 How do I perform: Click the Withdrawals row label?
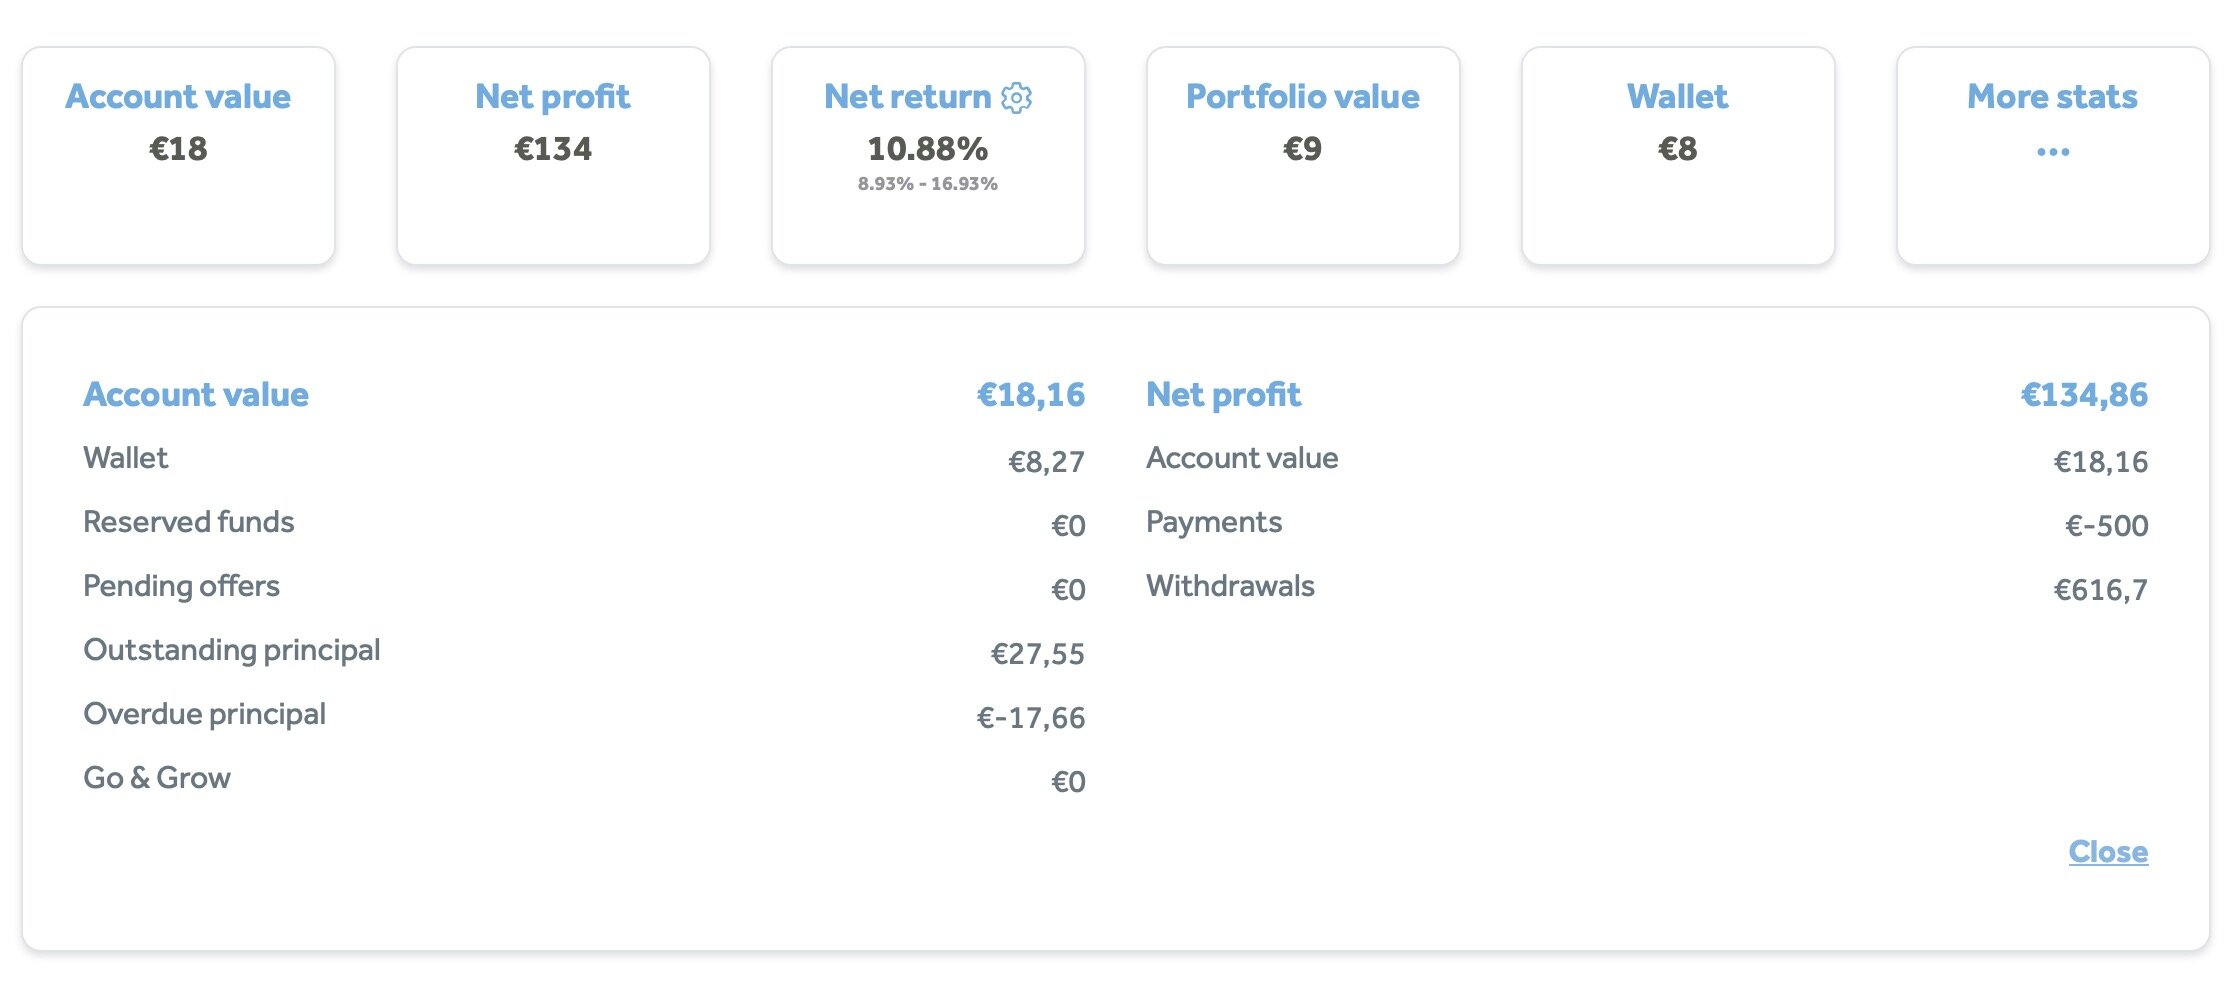[1230, 586]
